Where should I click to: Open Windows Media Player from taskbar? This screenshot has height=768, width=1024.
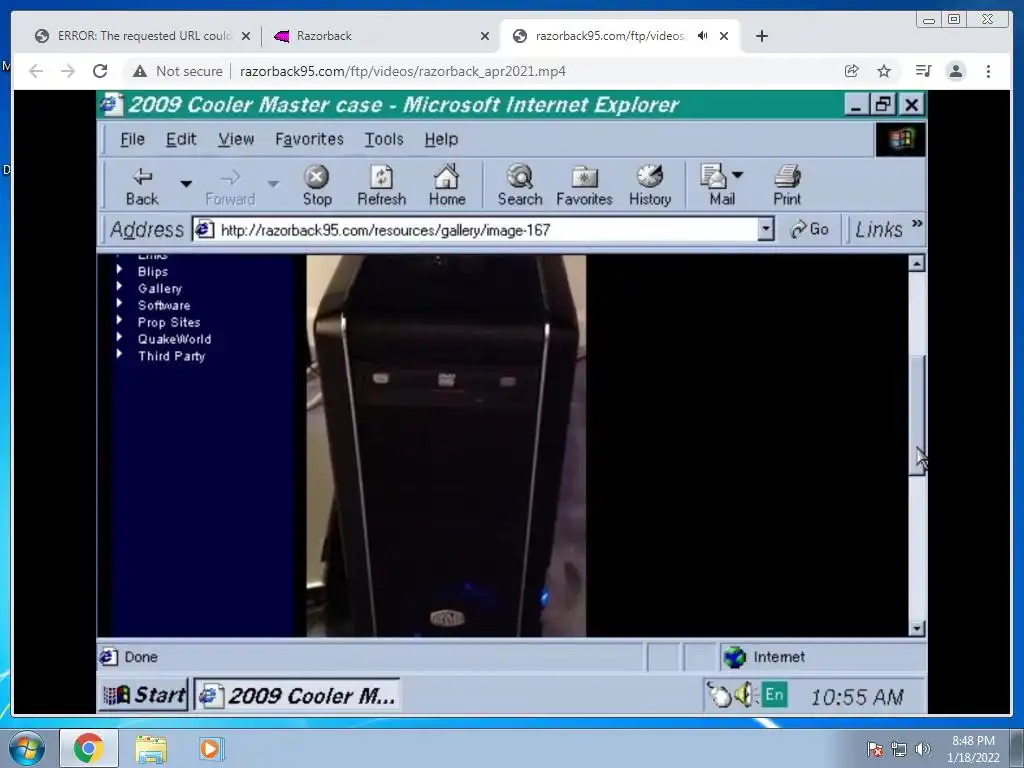pos(210,748)
